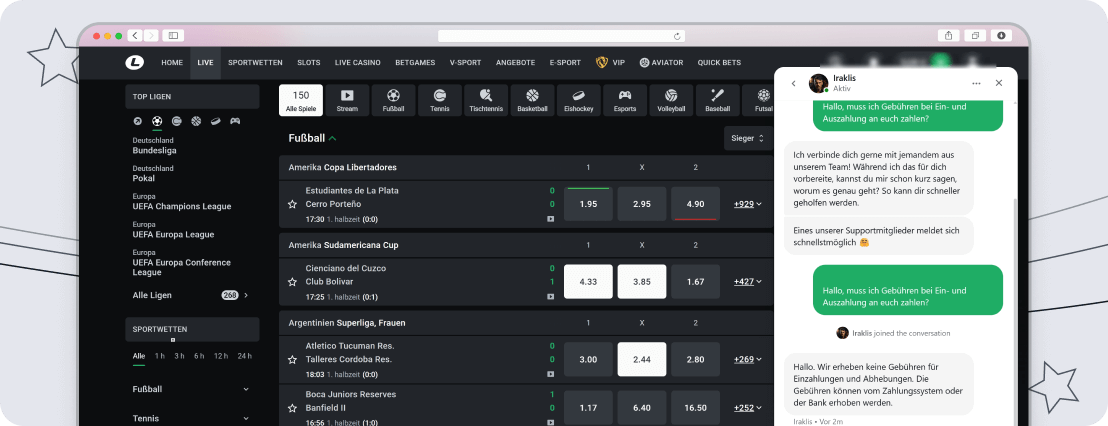The image size is (1108, 426).
Task: Filter live events by Basketball
Action: pyautogui.click(x=532, y=100)
